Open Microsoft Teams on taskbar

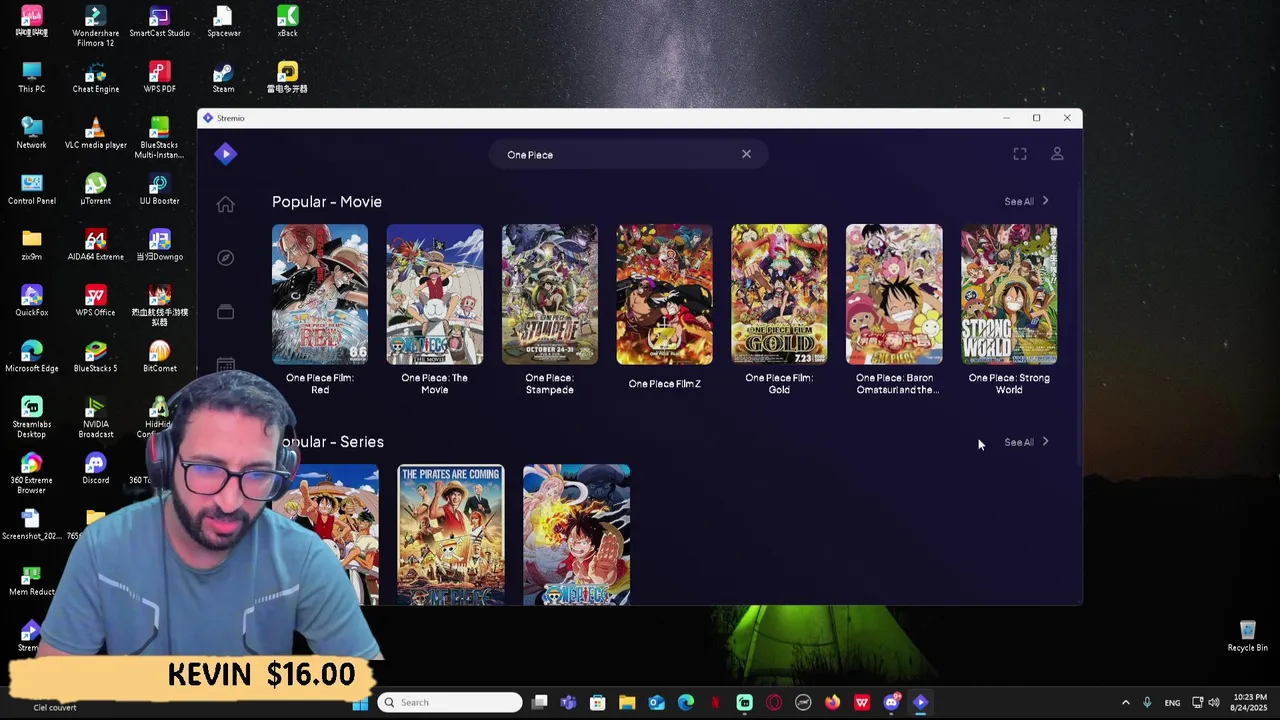[568, 702]
